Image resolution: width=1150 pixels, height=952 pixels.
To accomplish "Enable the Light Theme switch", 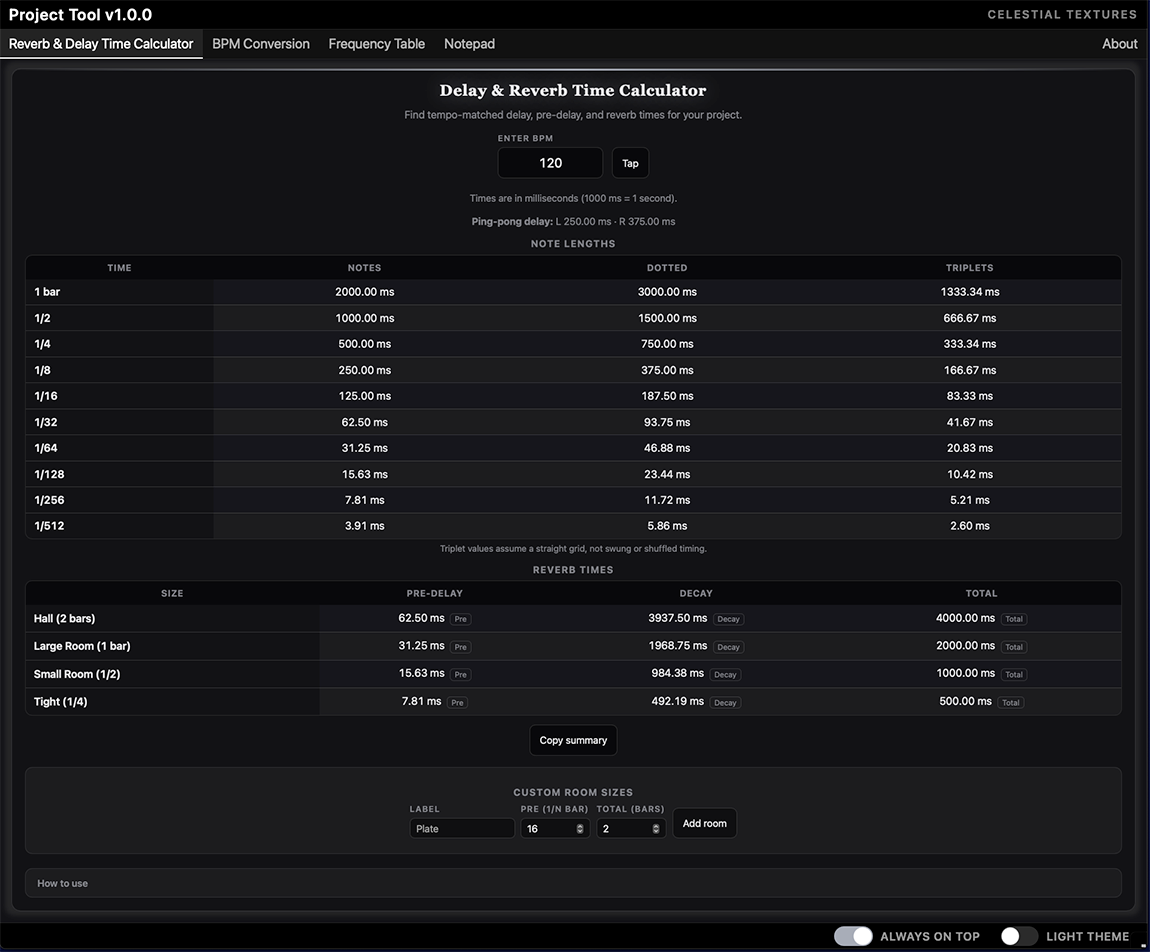I will pos(1019,936).
